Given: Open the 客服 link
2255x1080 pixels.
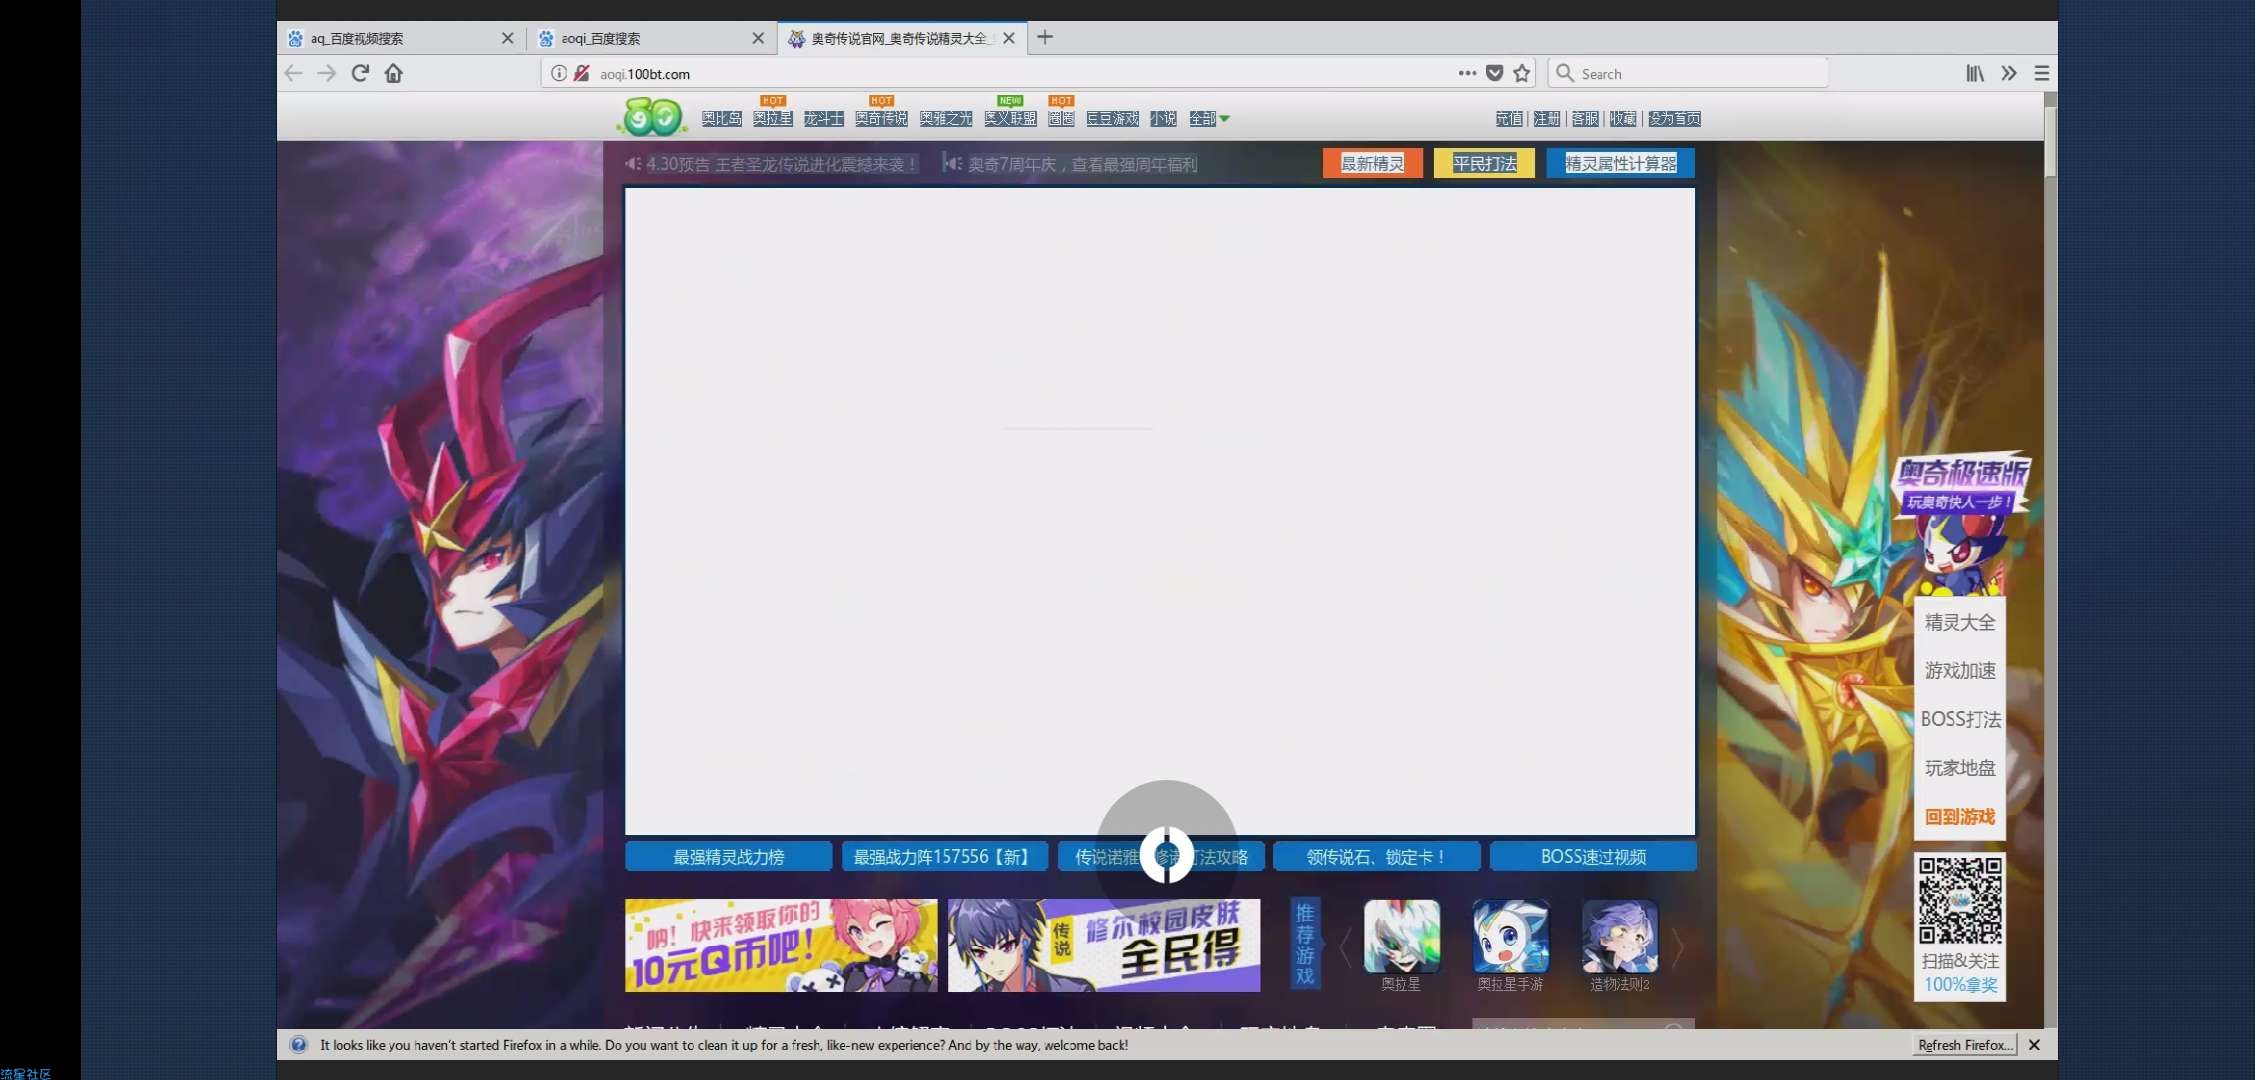Looking at the screenshot, I should (1585, 119).
